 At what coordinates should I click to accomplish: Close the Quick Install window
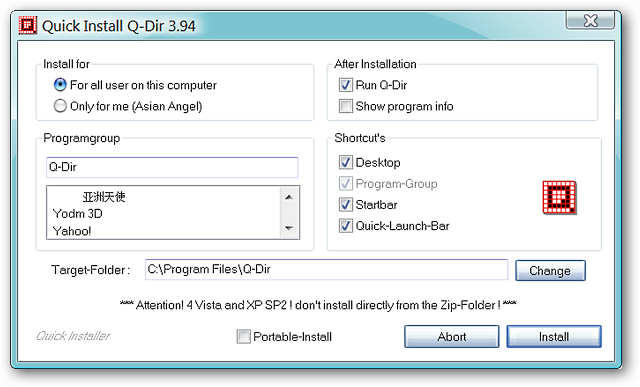coord(590,20)
